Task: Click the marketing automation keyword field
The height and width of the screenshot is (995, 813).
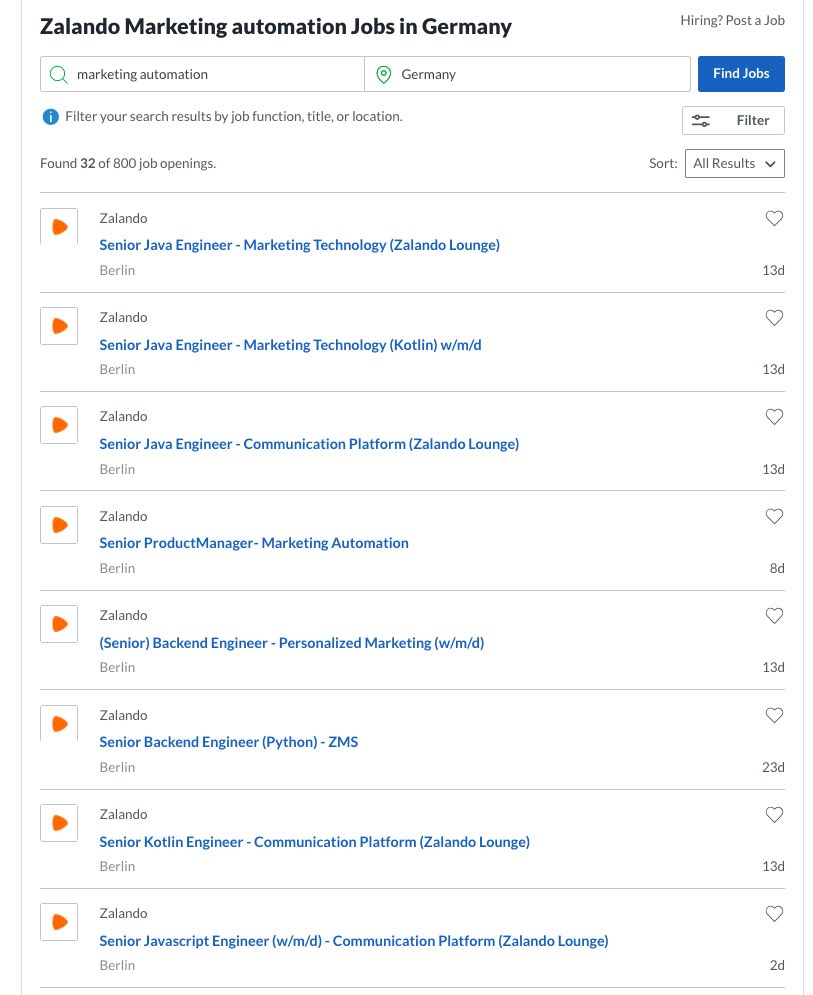Action: pyautogui.click(x=202, y=74)
